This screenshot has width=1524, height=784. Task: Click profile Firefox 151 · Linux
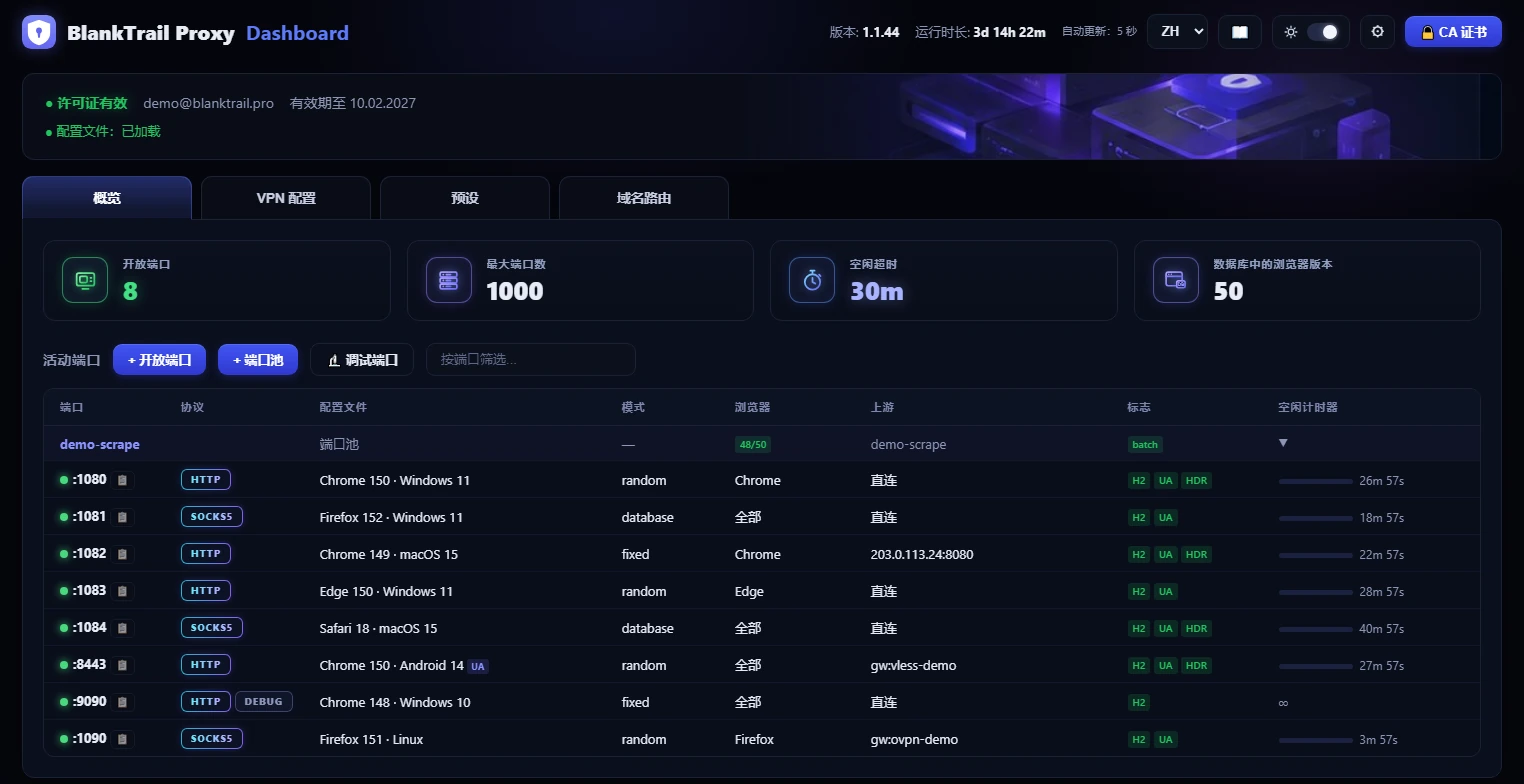(x=371, y=740)
